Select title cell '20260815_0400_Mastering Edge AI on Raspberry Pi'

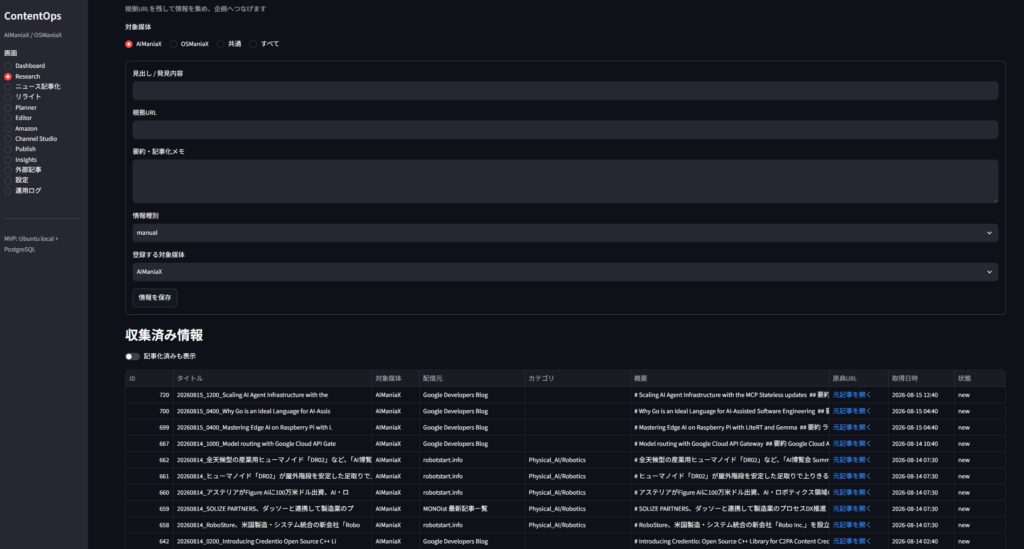272,428
